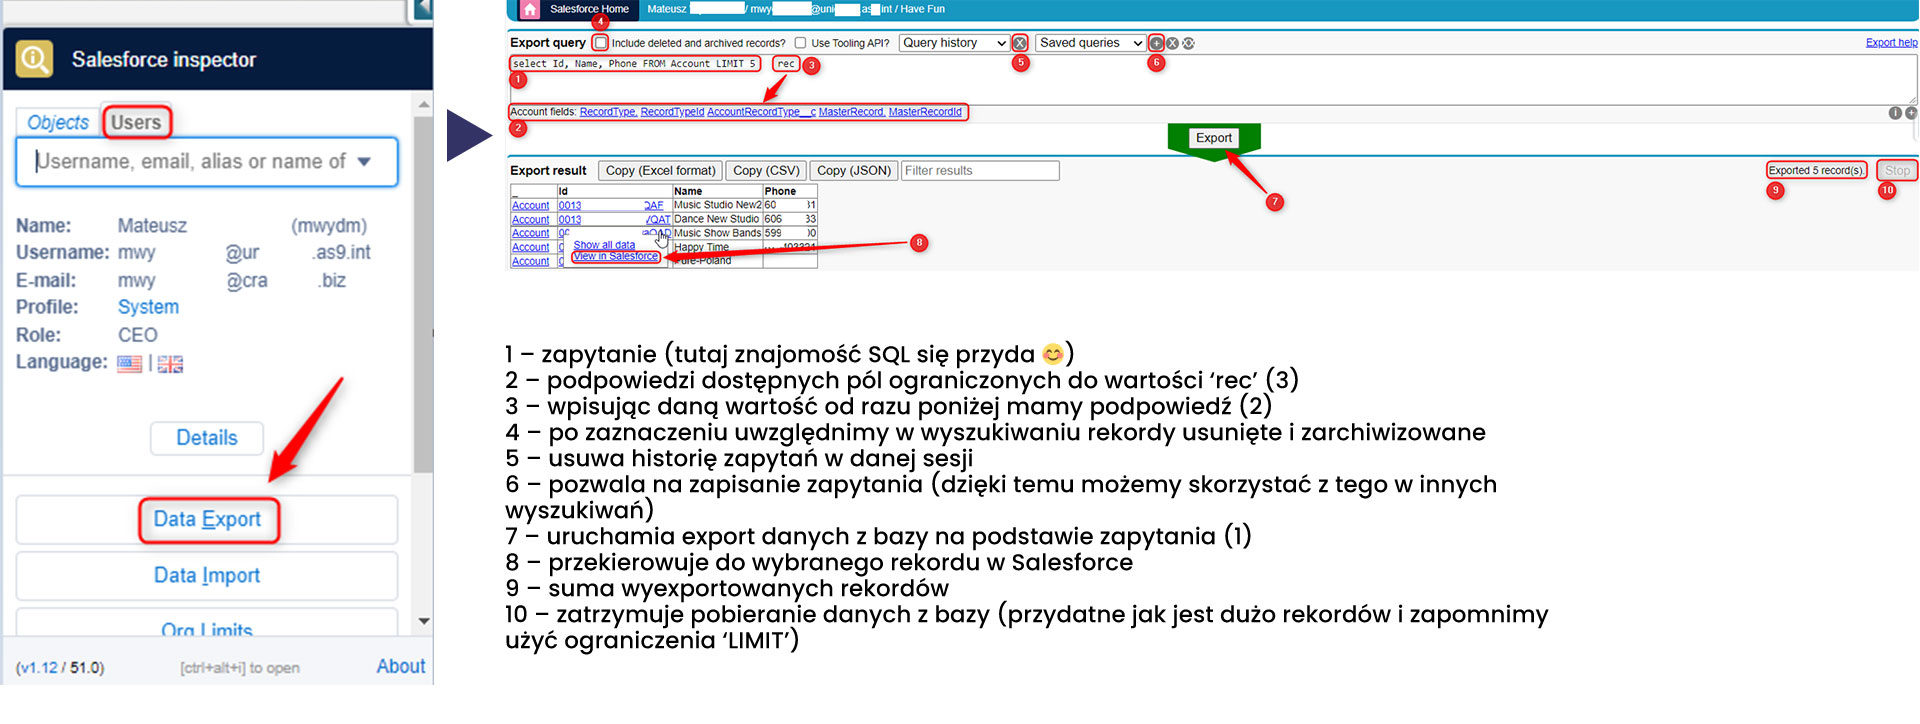Screen dimensions: 1920x724
Task: Click the inspector panel down scroll arrow
Action: click(x=424, y=621)
